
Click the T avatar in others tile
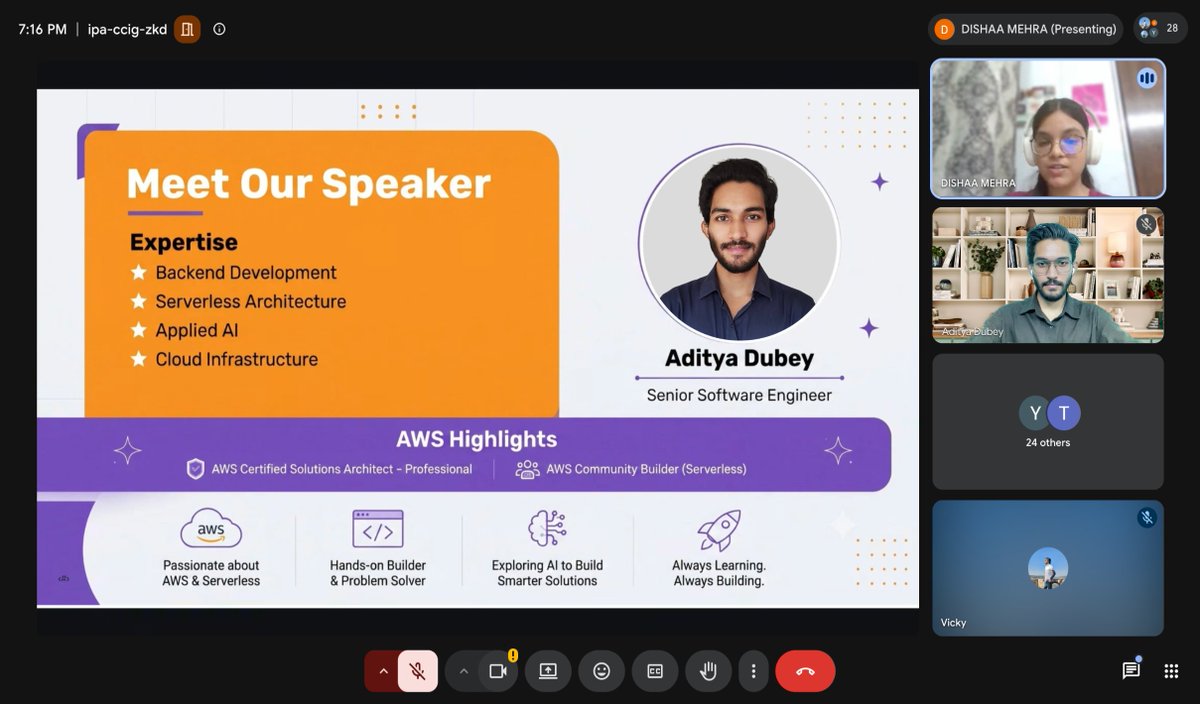tap(1064, 413)
